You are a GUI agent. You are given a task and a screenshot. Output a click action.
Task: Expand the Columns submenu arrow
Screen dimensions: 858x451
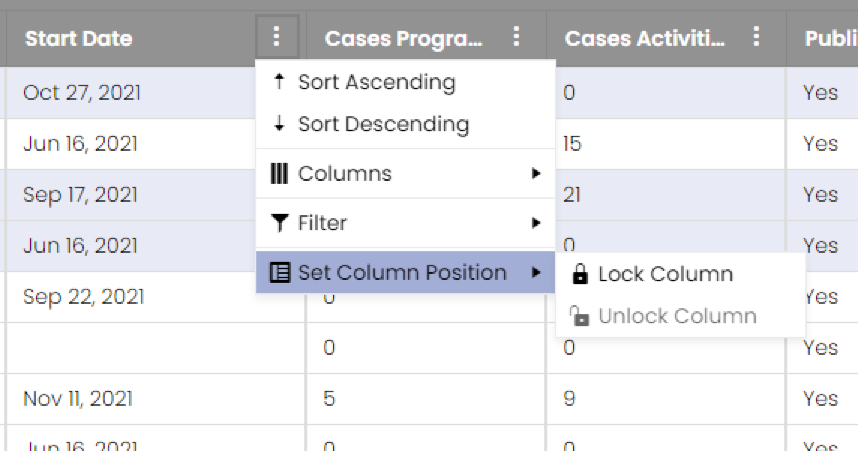pos(536,174)
